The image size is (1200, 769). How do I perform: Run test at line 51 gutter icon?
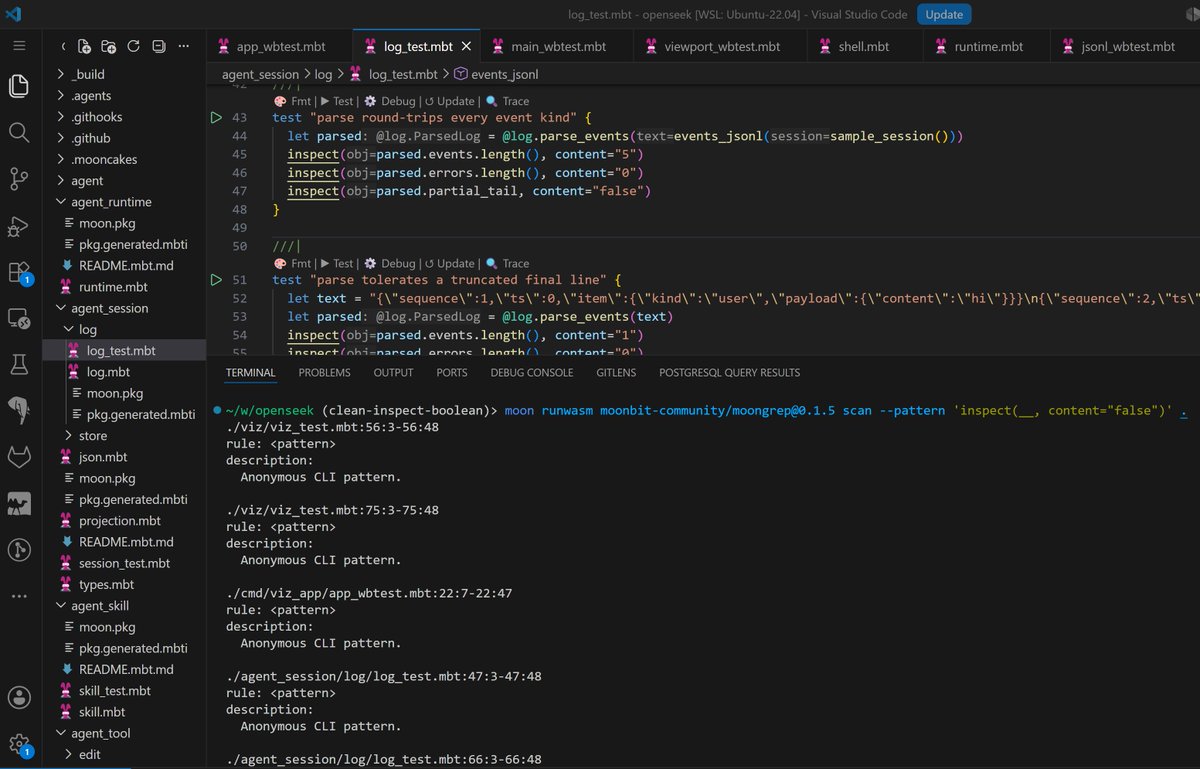[x=216, y=280]
